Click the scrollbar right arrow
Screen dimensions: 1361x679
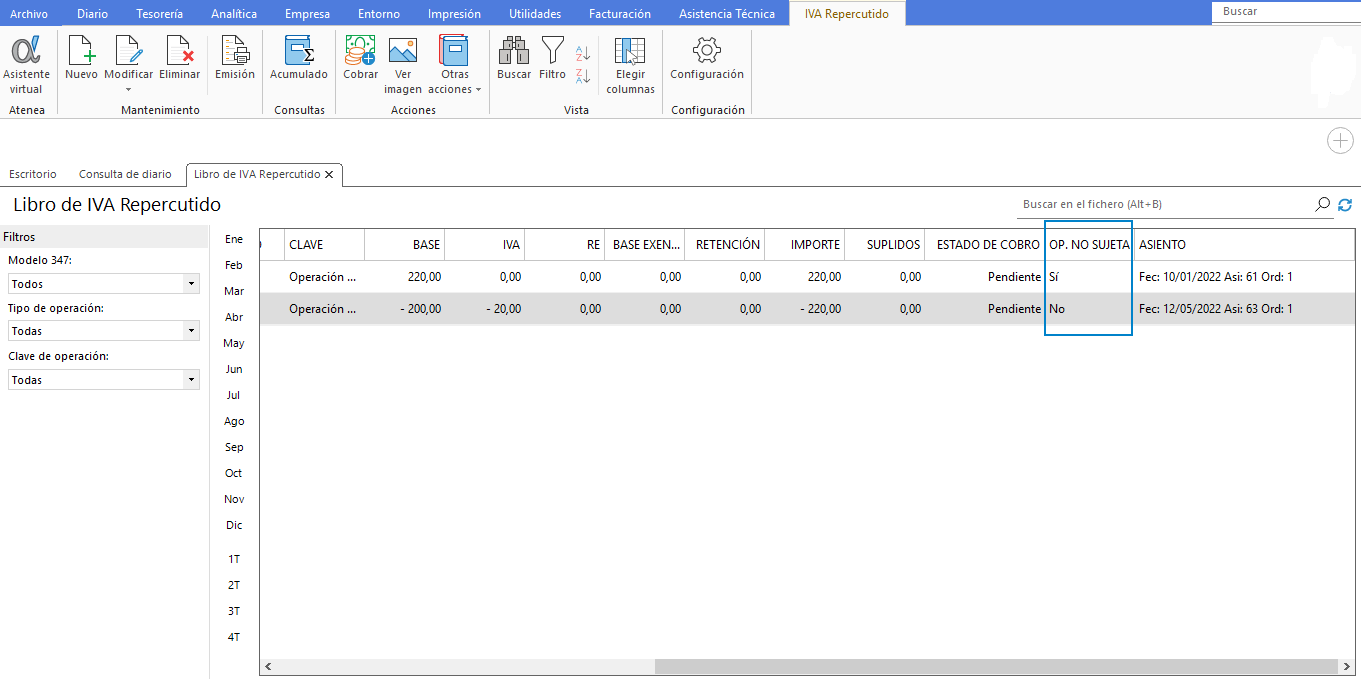point(1347,666)
